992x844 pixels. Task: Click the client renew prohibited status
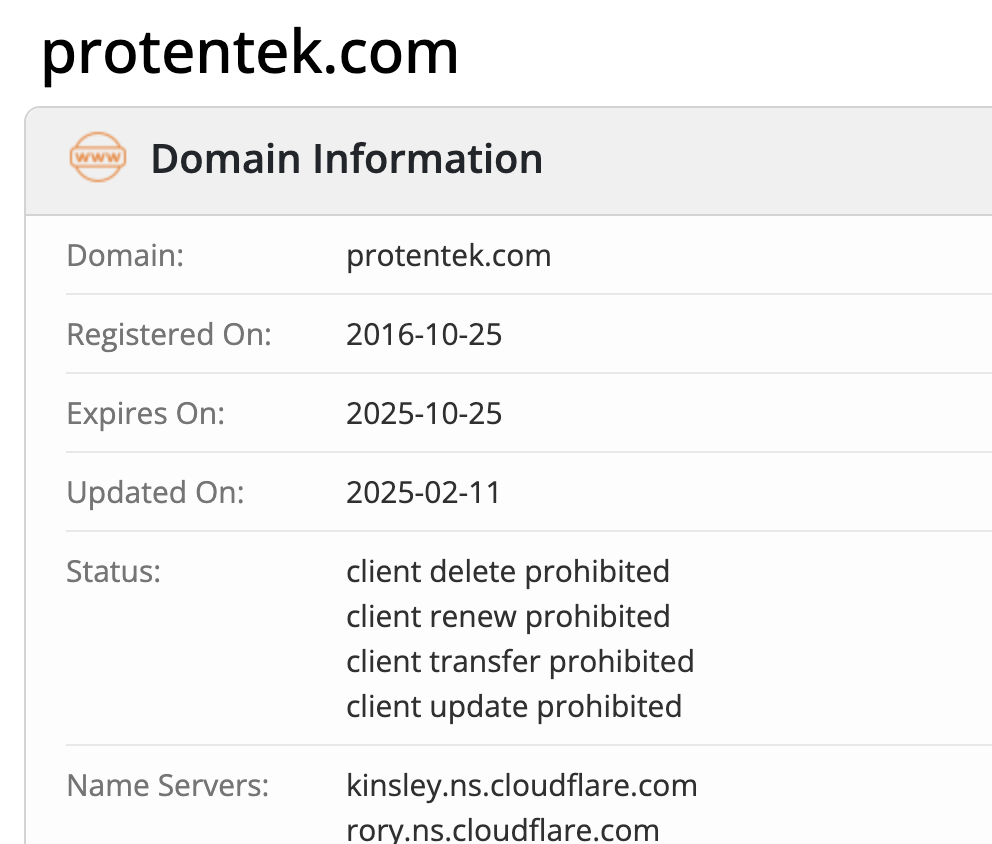pos(508,616)
